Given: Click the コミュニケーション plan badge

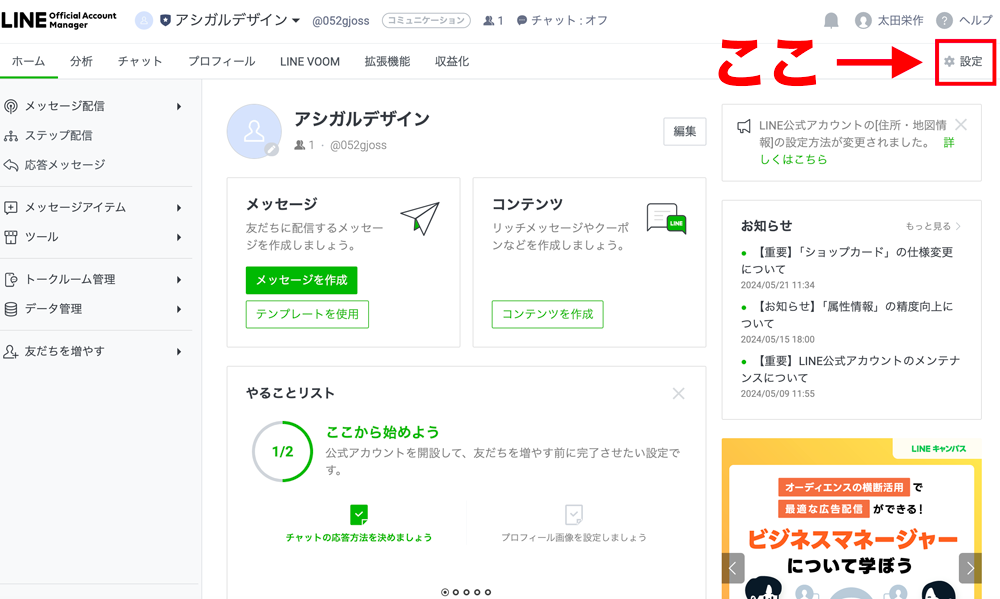Looking at the screenshot, I should click(x=426, y=20).
